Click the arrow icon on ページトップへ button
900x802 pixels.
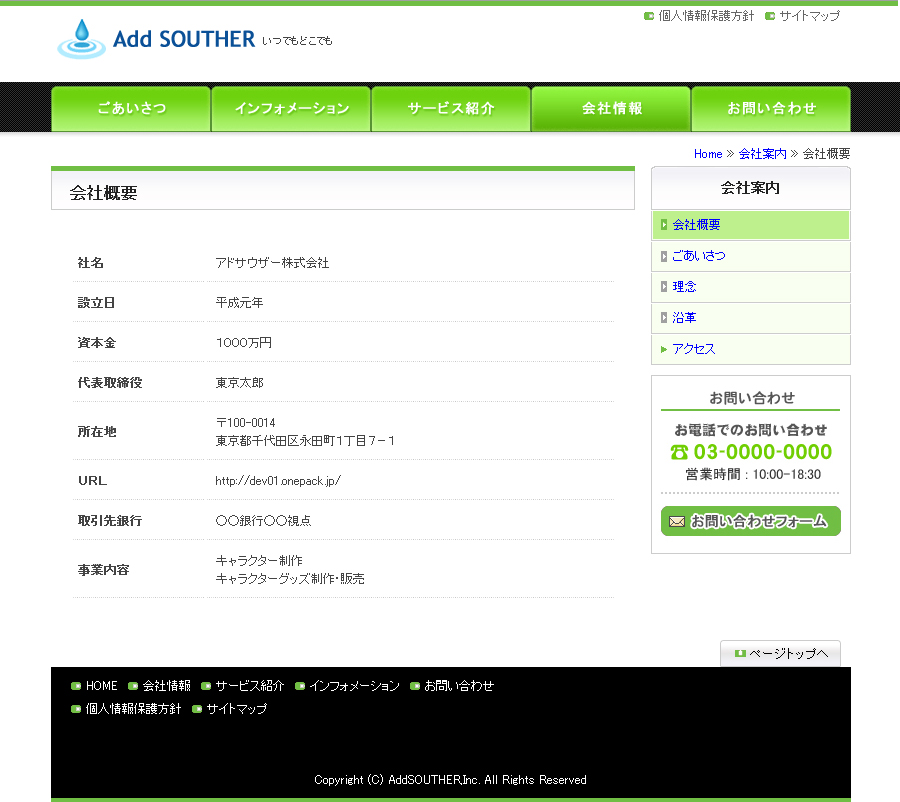[x=740, y=654]
